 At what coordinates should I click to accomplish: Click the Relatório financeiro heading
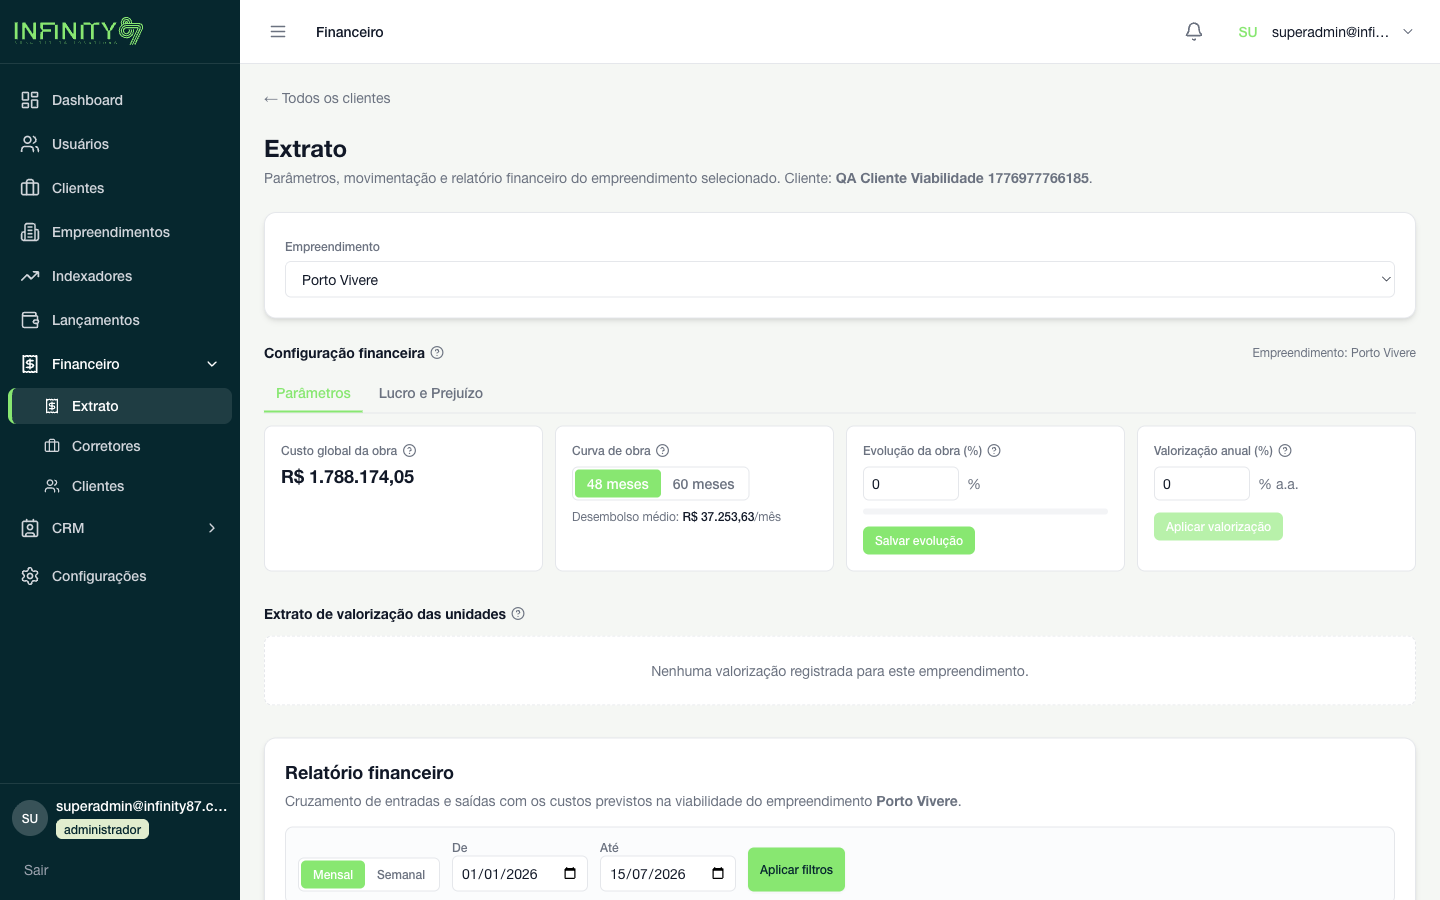click(x=369, y=773)
